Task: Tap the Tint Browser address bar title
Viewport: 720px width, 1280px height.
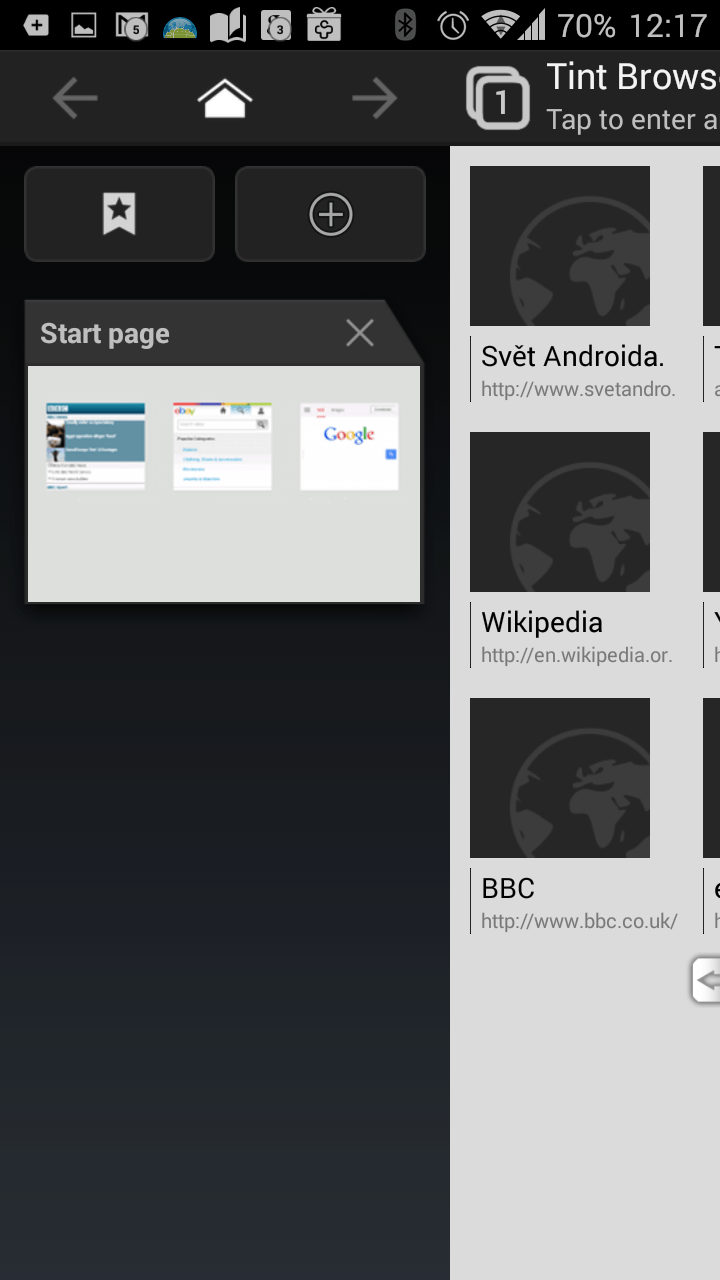Action: pyautogui.click(x=632, y=77)
